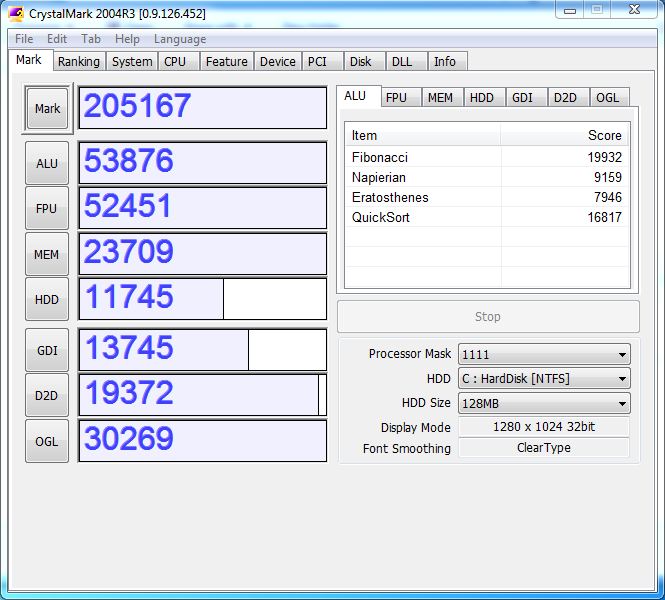Open the Language menu
The width and height of the screenshot is (665, 600).
point(180,39)
